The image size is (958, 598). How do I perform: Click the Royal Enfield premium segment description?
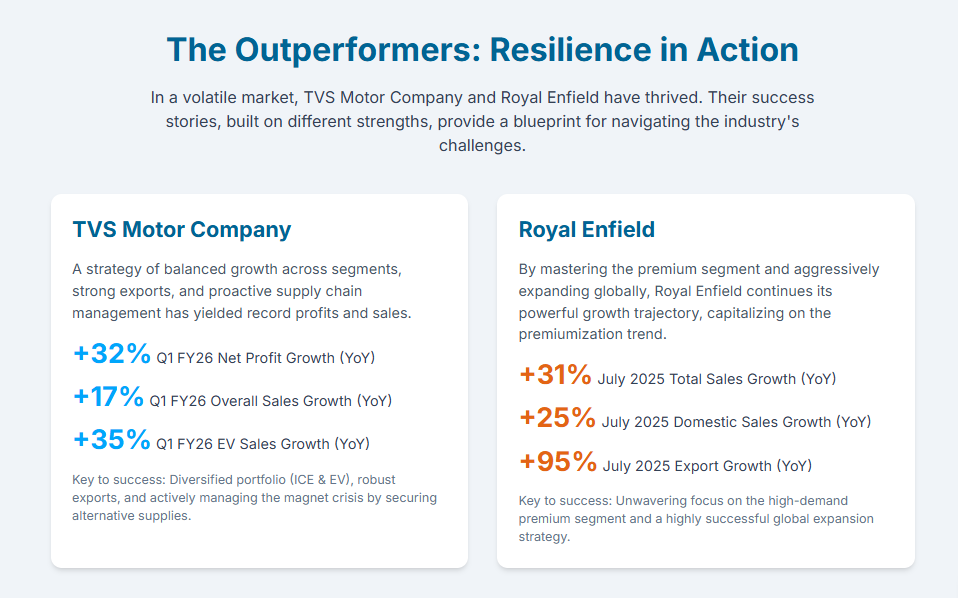click(x=699, y=302)
